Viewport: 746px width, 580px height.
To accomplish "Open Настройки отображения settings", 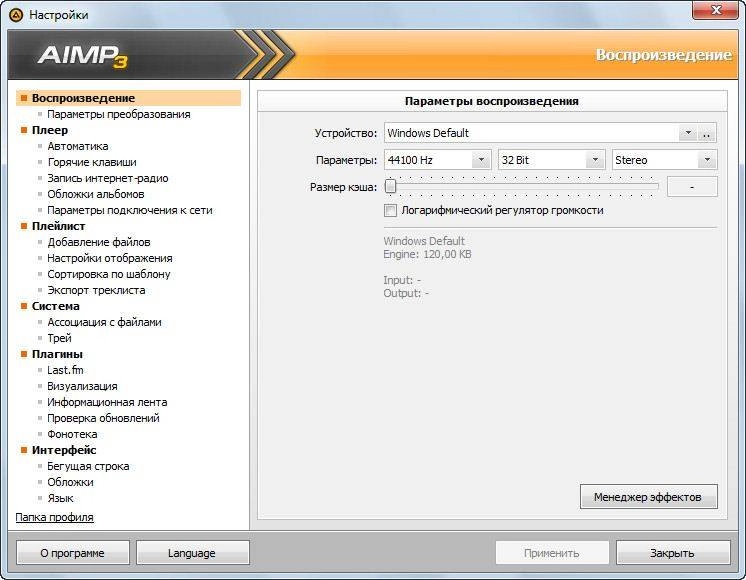I will pos(109,258).
